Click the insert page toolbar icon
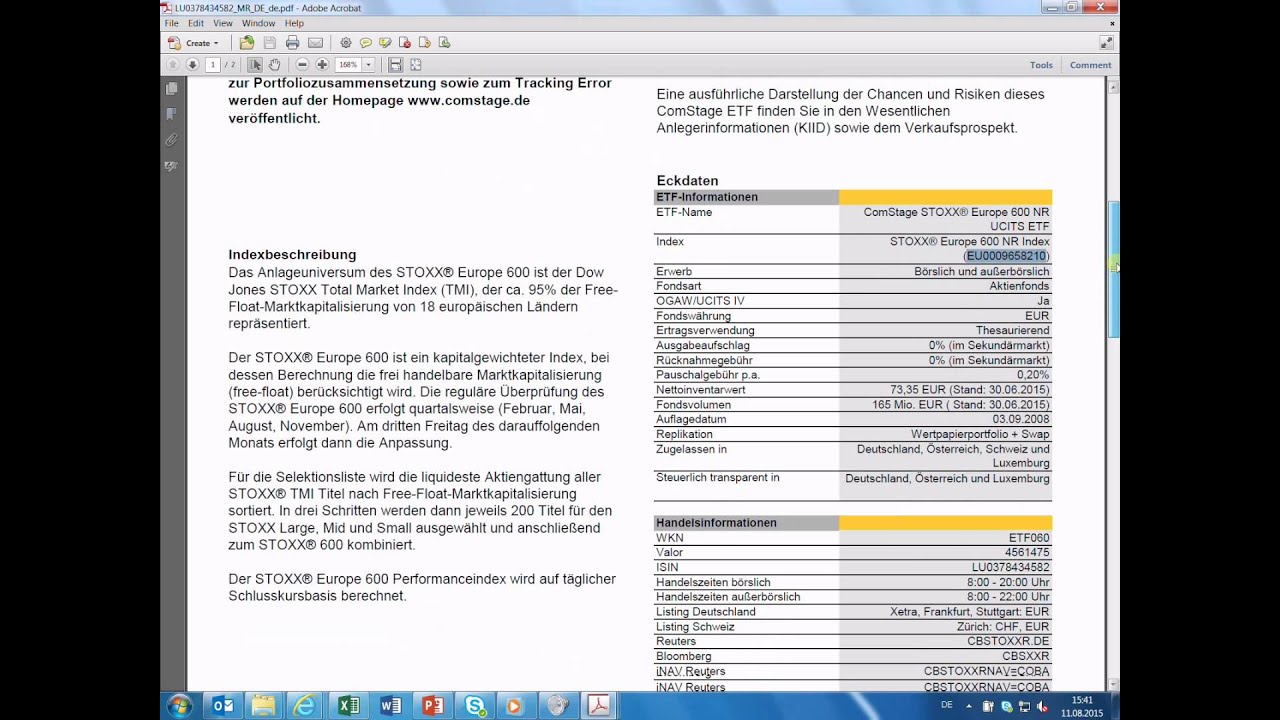 425,43
